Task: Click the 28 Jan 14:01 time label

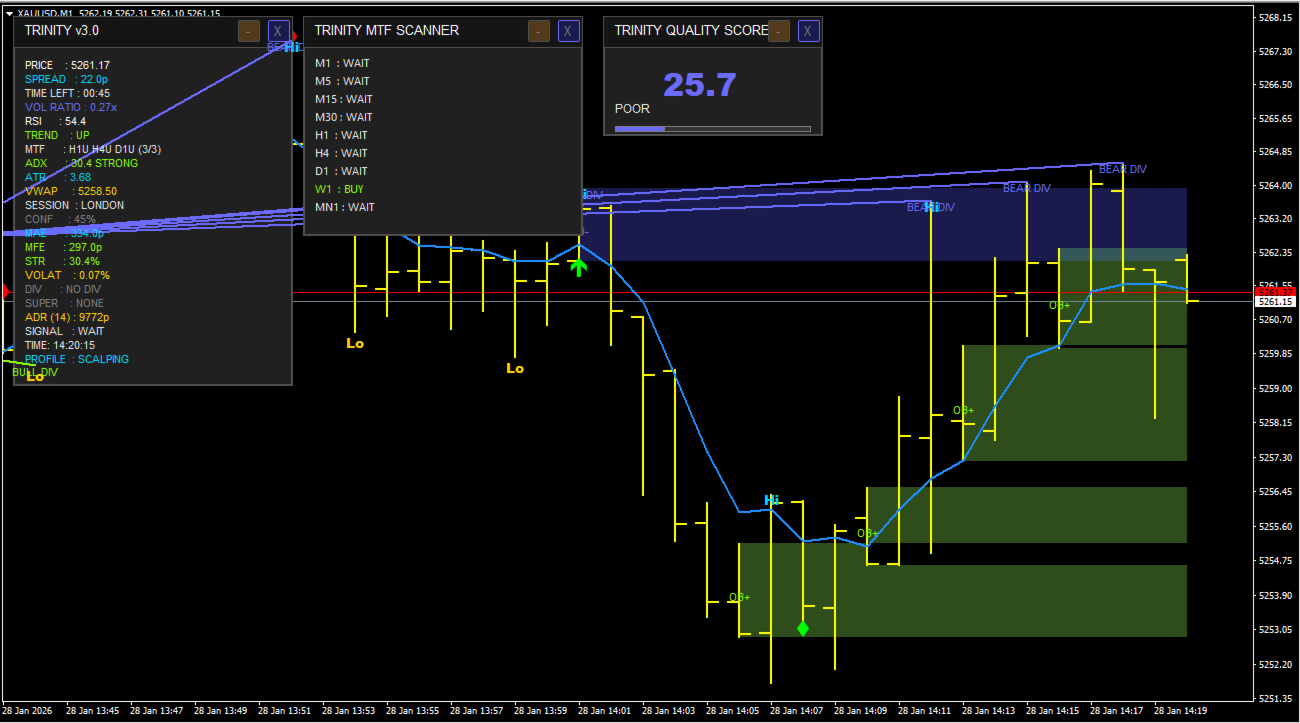Action: click(605, 711)
